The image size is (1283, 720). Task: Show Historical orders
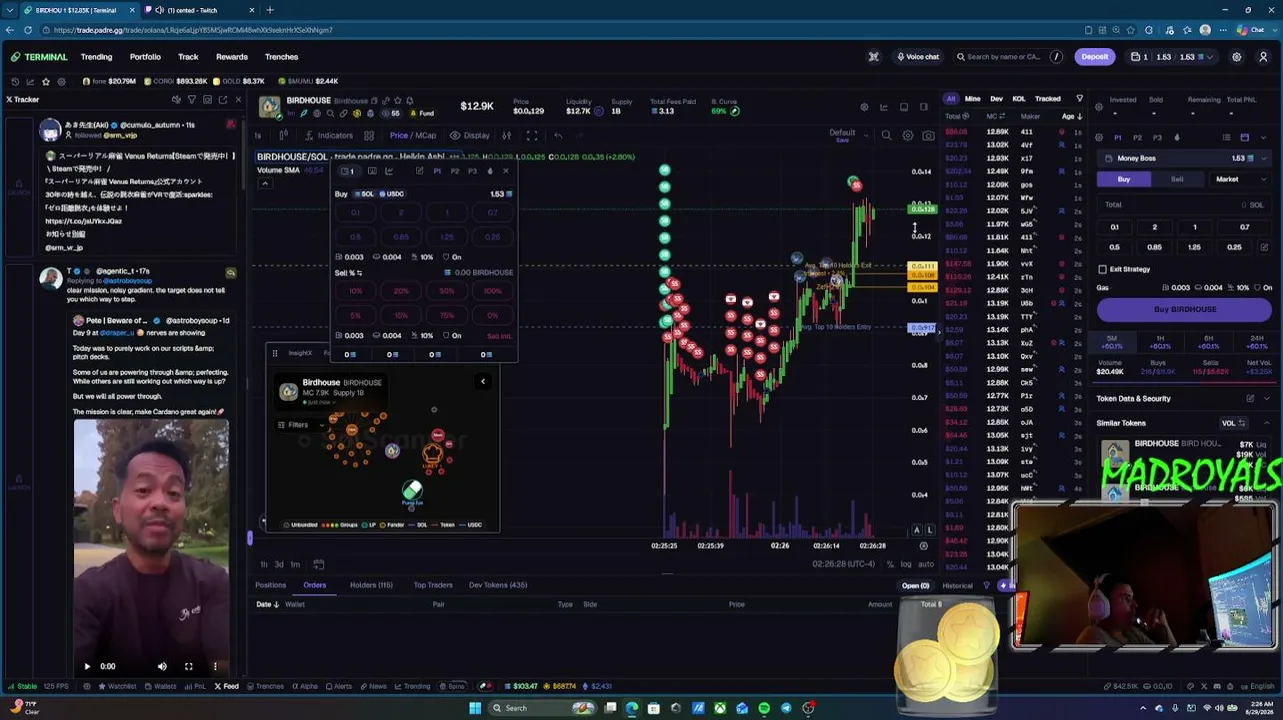pyautogui.click(x=957, y=586)
